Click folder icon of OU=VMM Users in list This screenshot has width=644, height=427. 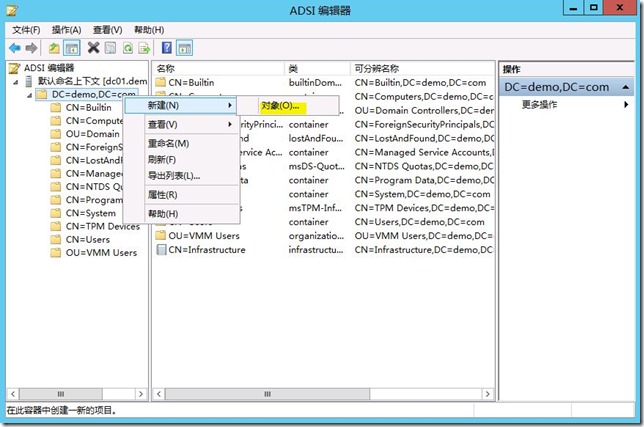(161, 236)
